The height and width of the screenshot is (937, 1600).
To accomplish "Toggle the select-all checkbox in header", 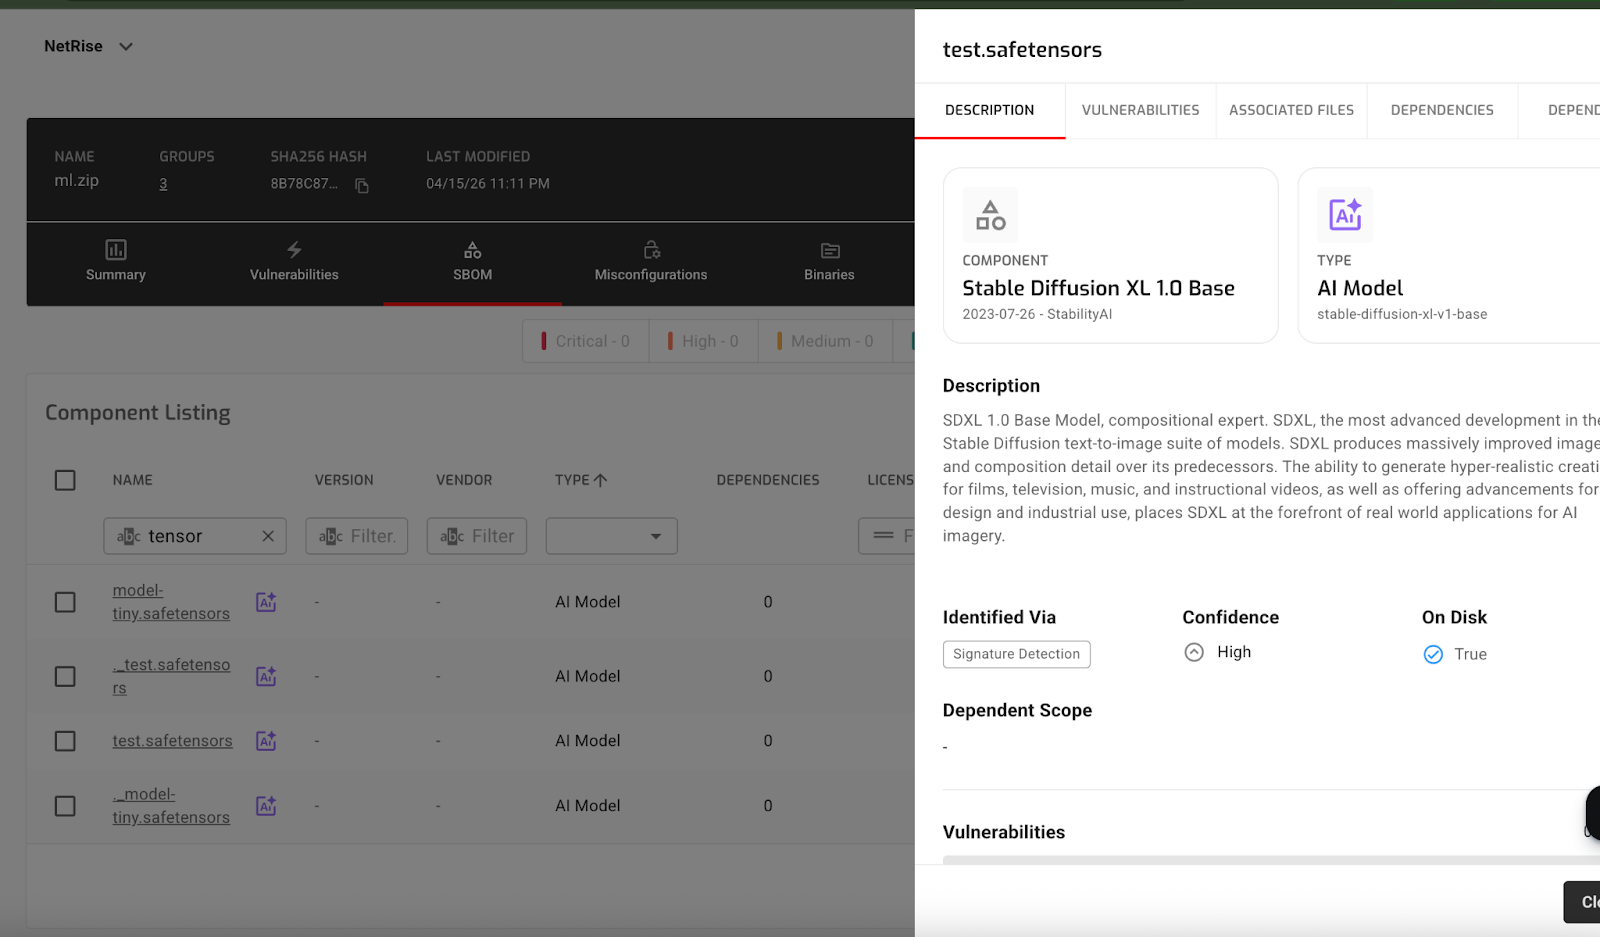I will pyautogui.click(x=65, y=480).
